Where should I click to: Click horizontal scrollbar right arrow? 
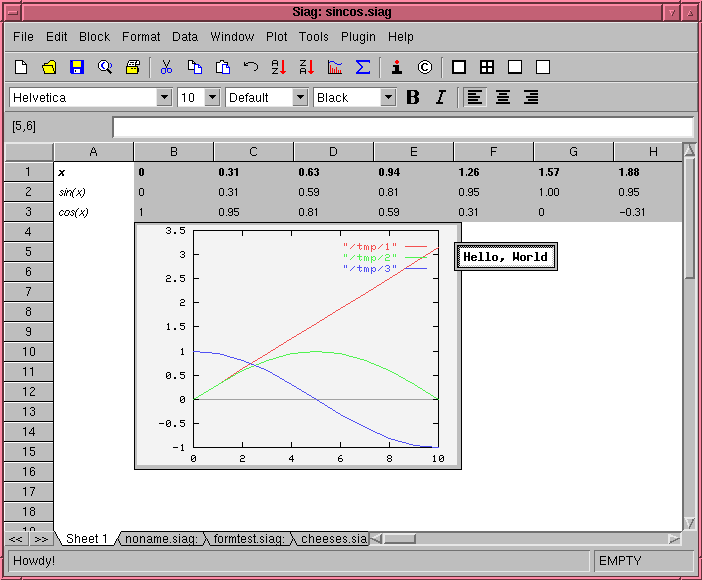coord(674,539)
